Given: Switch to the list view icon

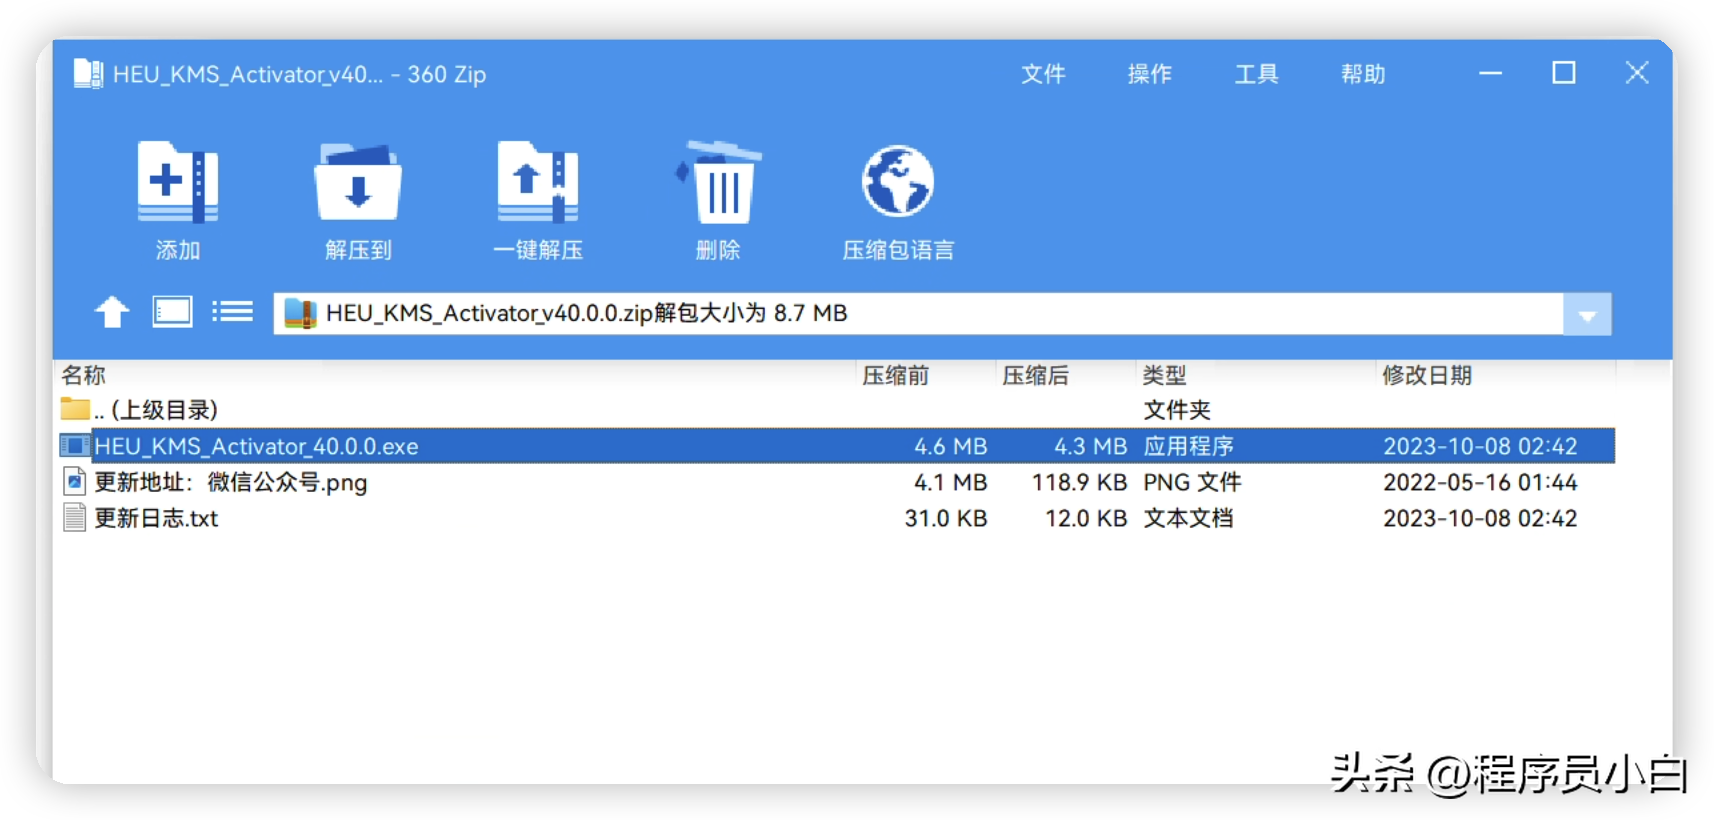Looking at the screenshot, I should [232, 312].
